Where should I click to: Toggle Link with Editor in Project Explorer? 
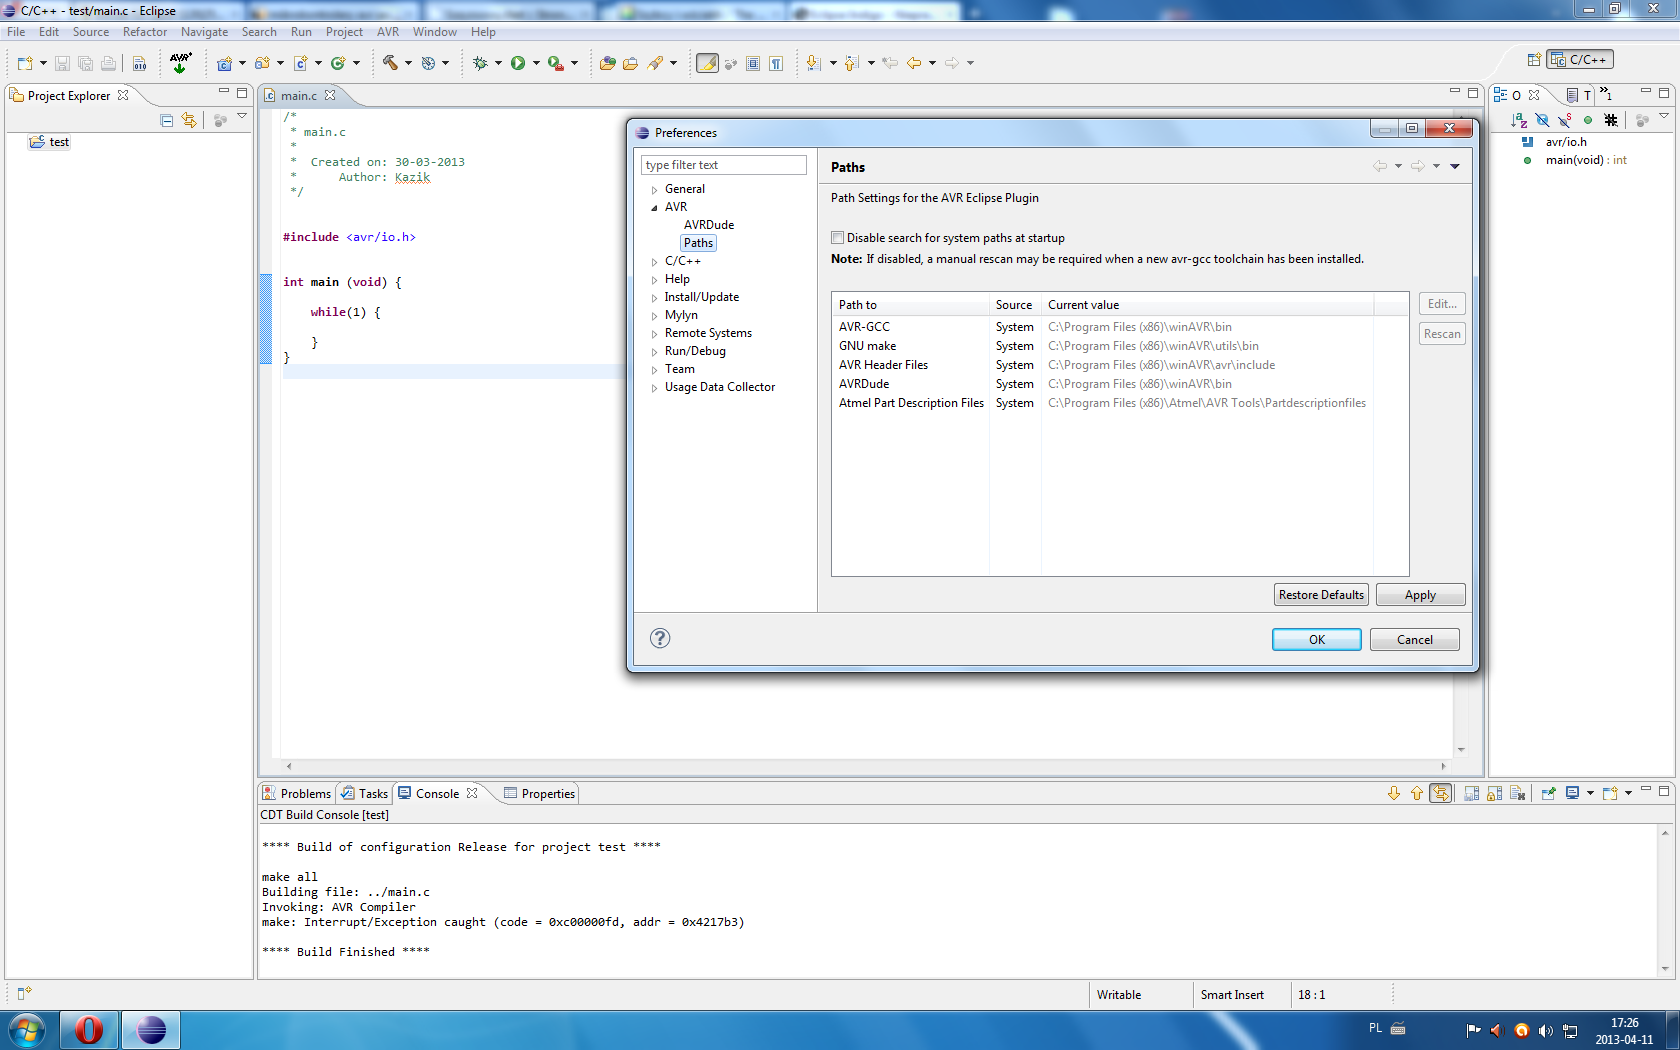tap(189, 120)
